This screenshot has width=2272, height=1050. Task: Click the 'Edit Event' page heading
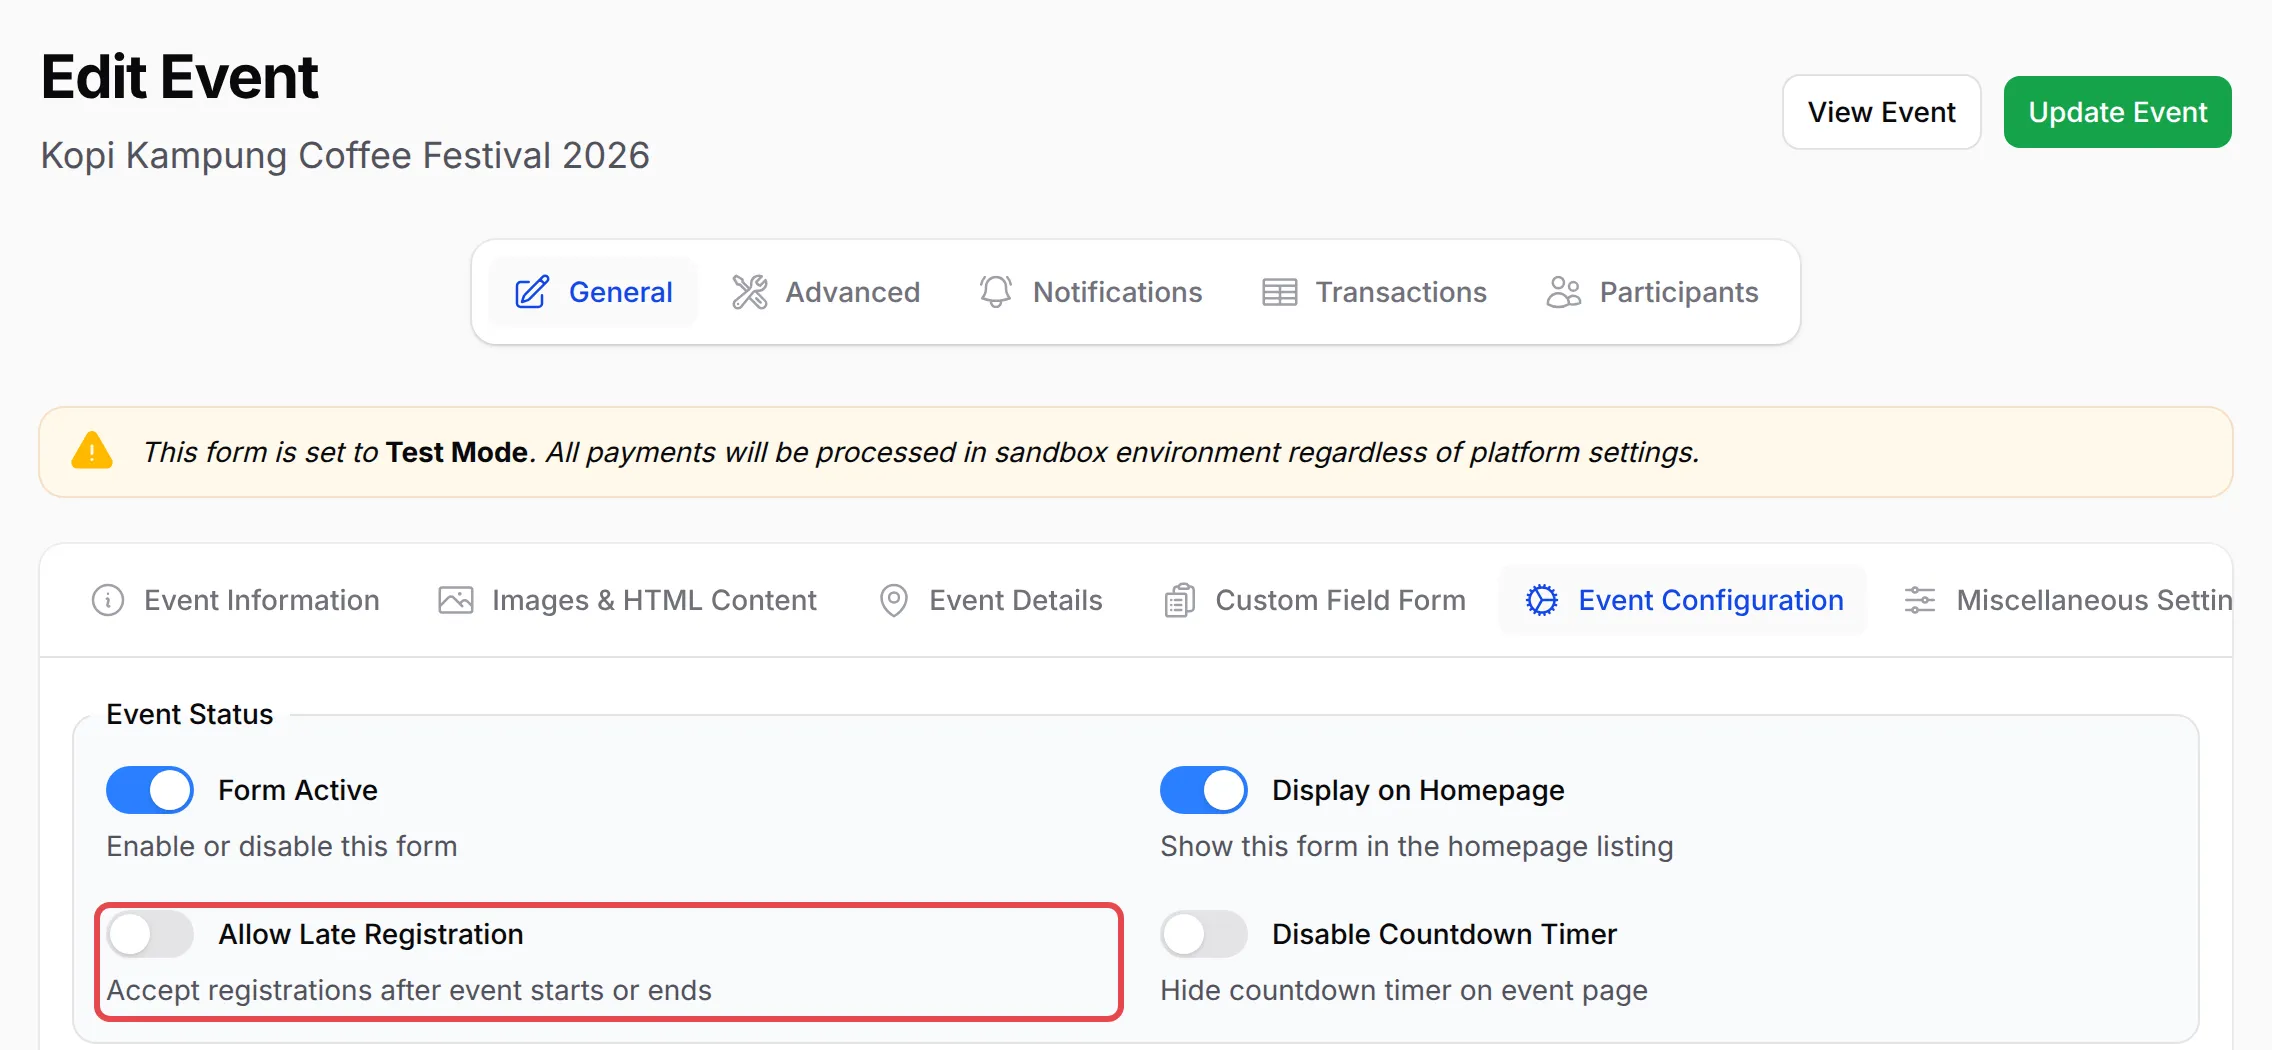tap(180, 77)
